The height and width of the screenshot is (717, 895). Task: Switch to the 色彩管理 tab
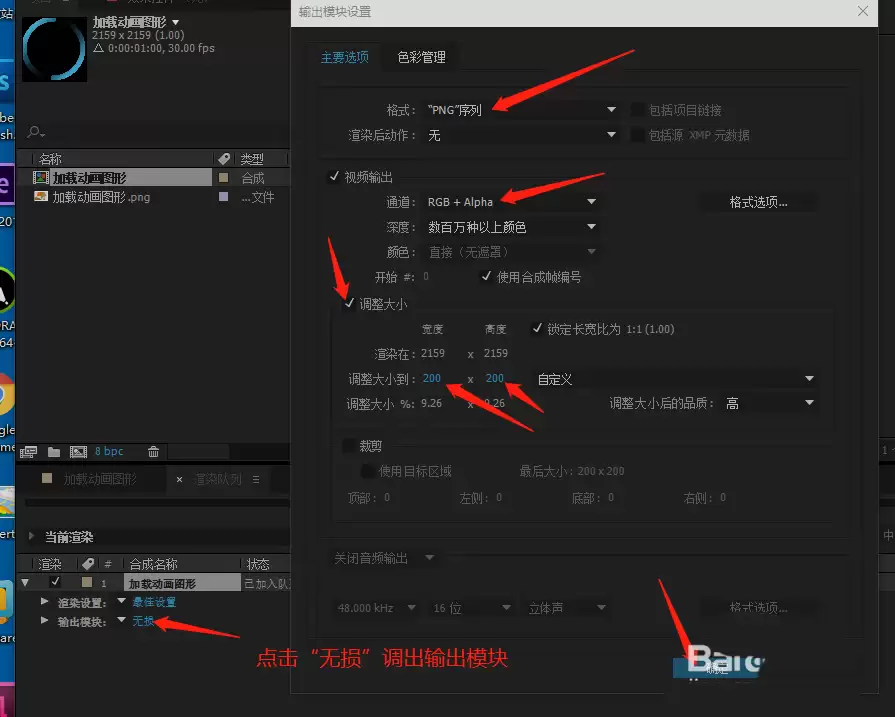click(x=421, y=57)
